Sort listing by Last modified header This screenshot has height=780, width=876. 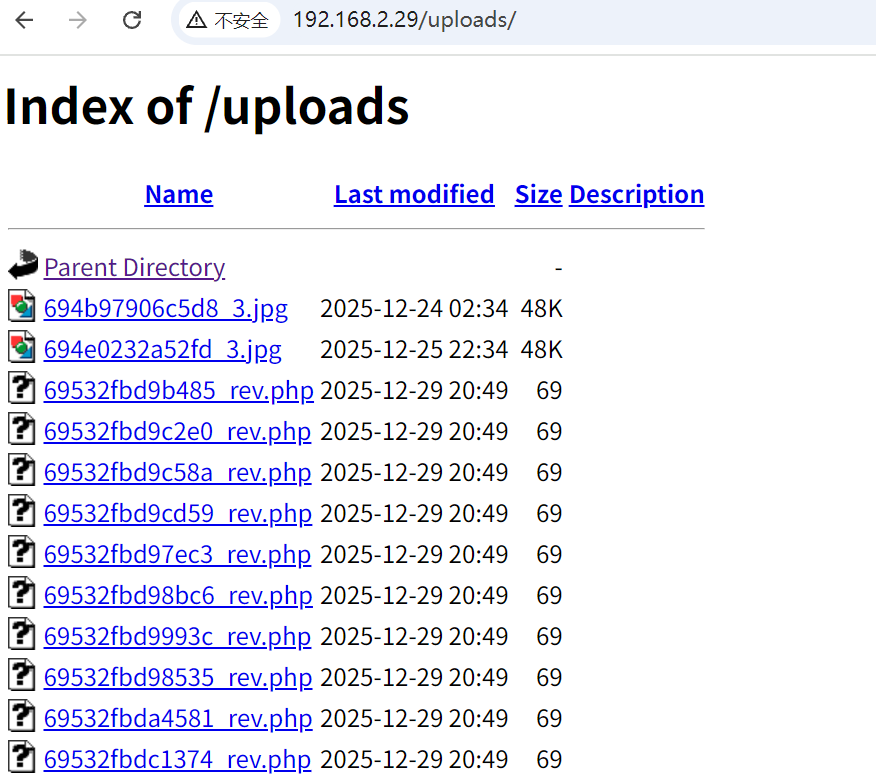tap(414, 194)
